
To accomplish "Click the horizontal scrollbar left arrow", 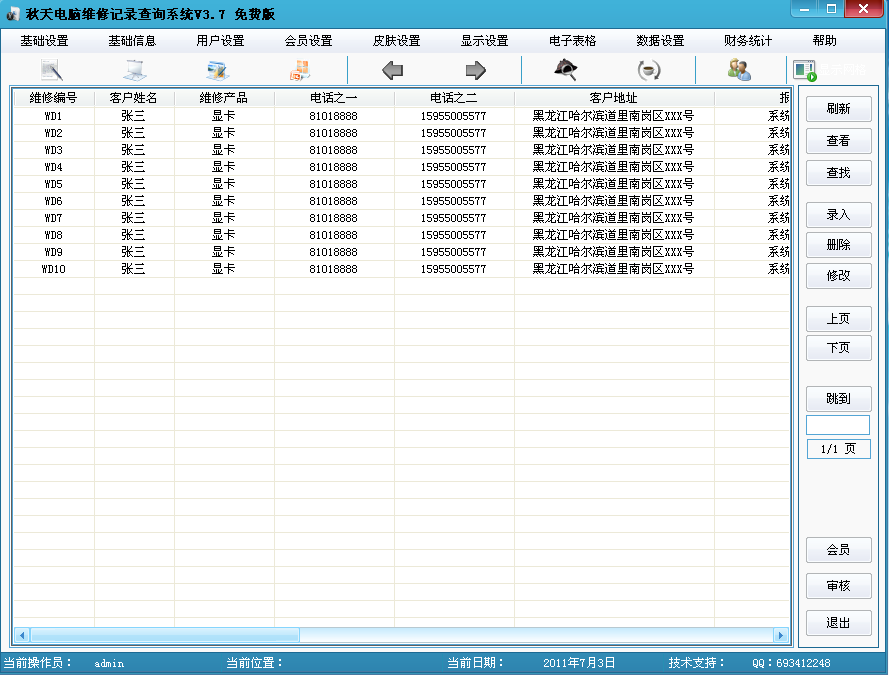I will pyautogui.click(x=22, y=635).
